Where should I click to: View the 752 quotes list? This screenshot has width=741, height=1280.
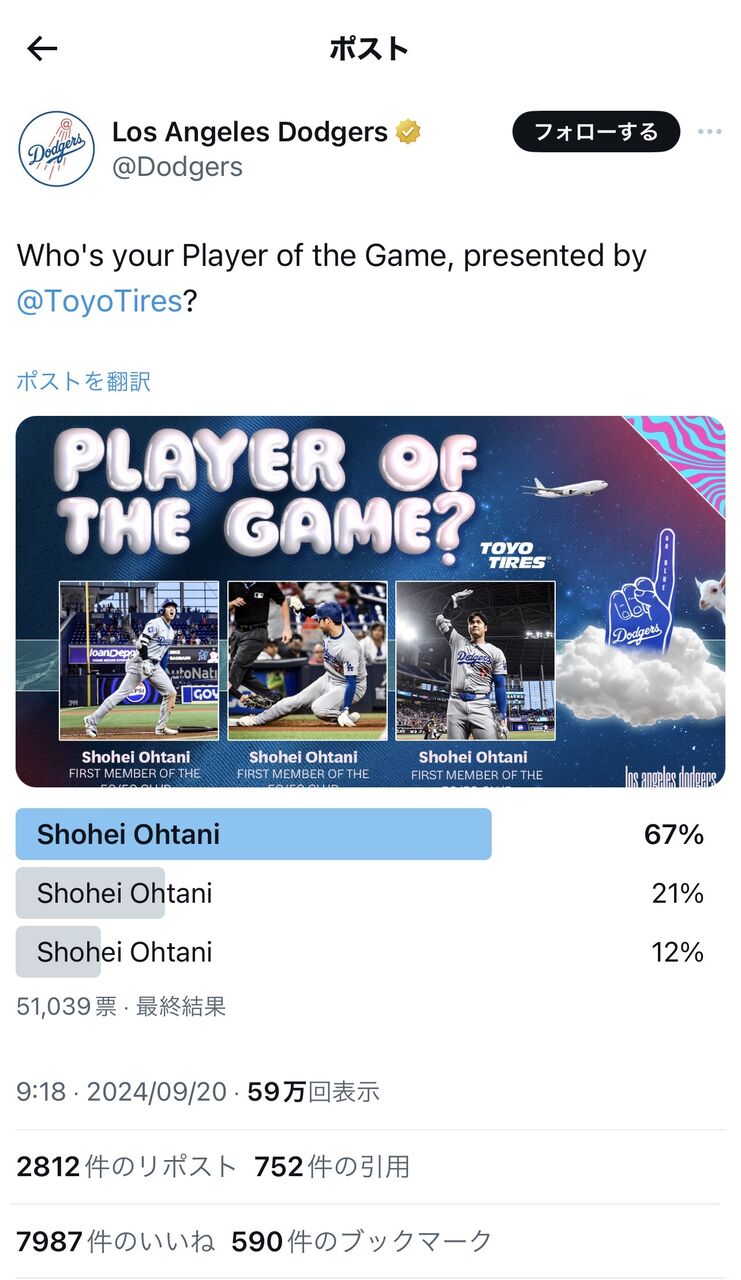coord(332,1167)
